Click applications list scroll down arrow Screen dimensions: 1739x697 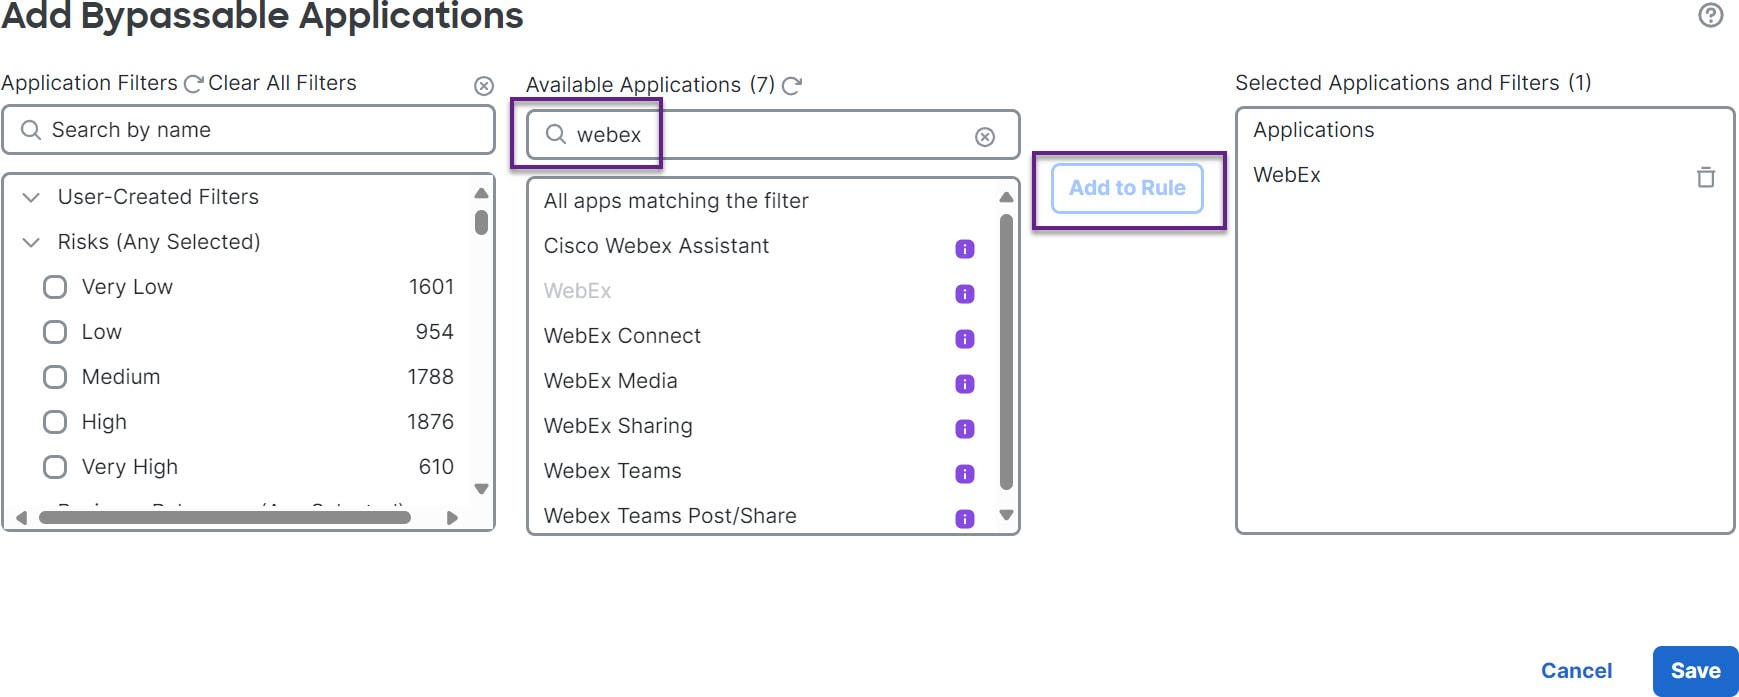click(1007, 515)
